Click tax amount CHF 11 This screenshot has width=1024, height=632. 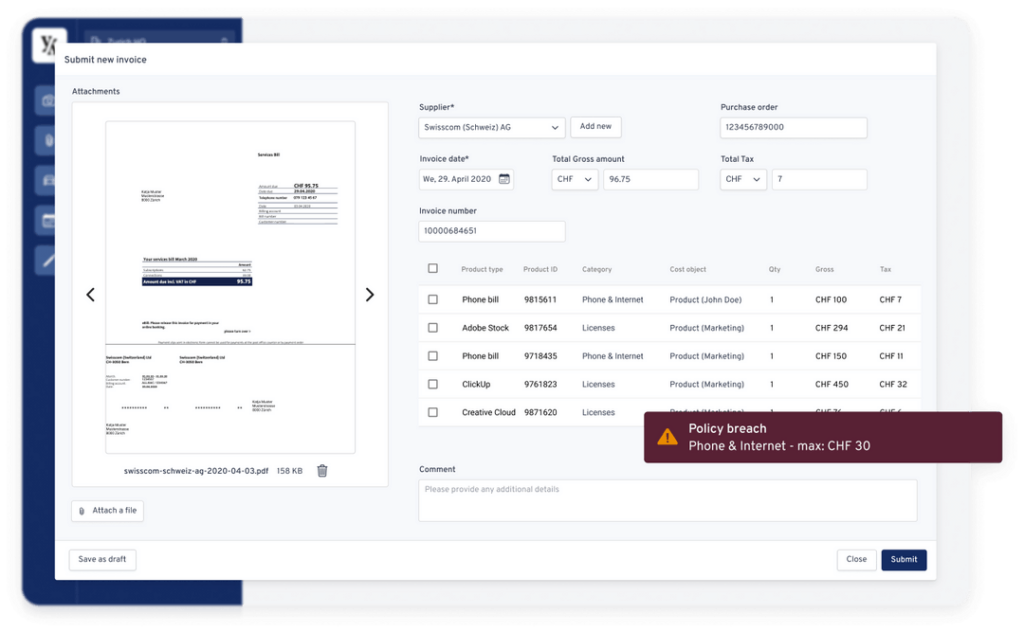tap(891, 356)
